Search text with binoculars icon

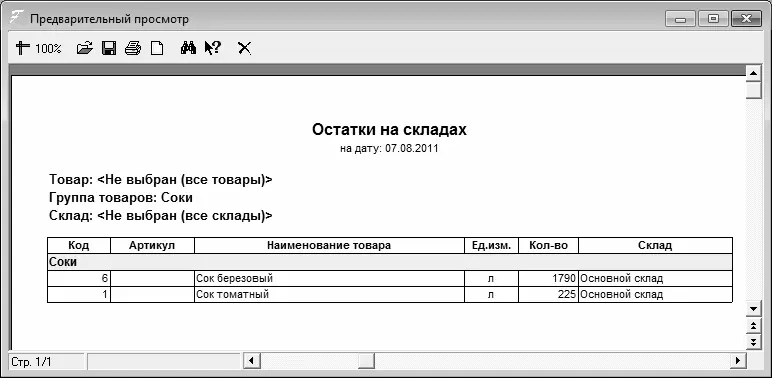point(188,48)
